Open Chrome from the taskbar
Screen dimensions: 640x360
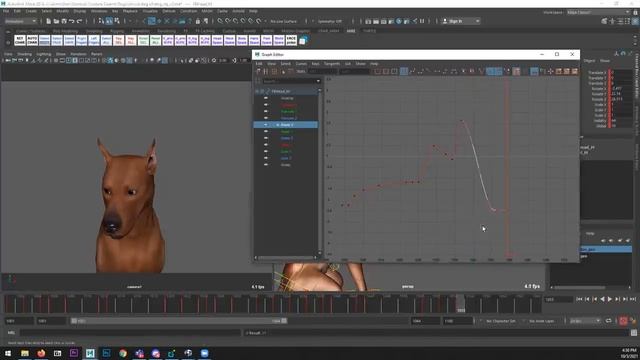click(123, 353)
